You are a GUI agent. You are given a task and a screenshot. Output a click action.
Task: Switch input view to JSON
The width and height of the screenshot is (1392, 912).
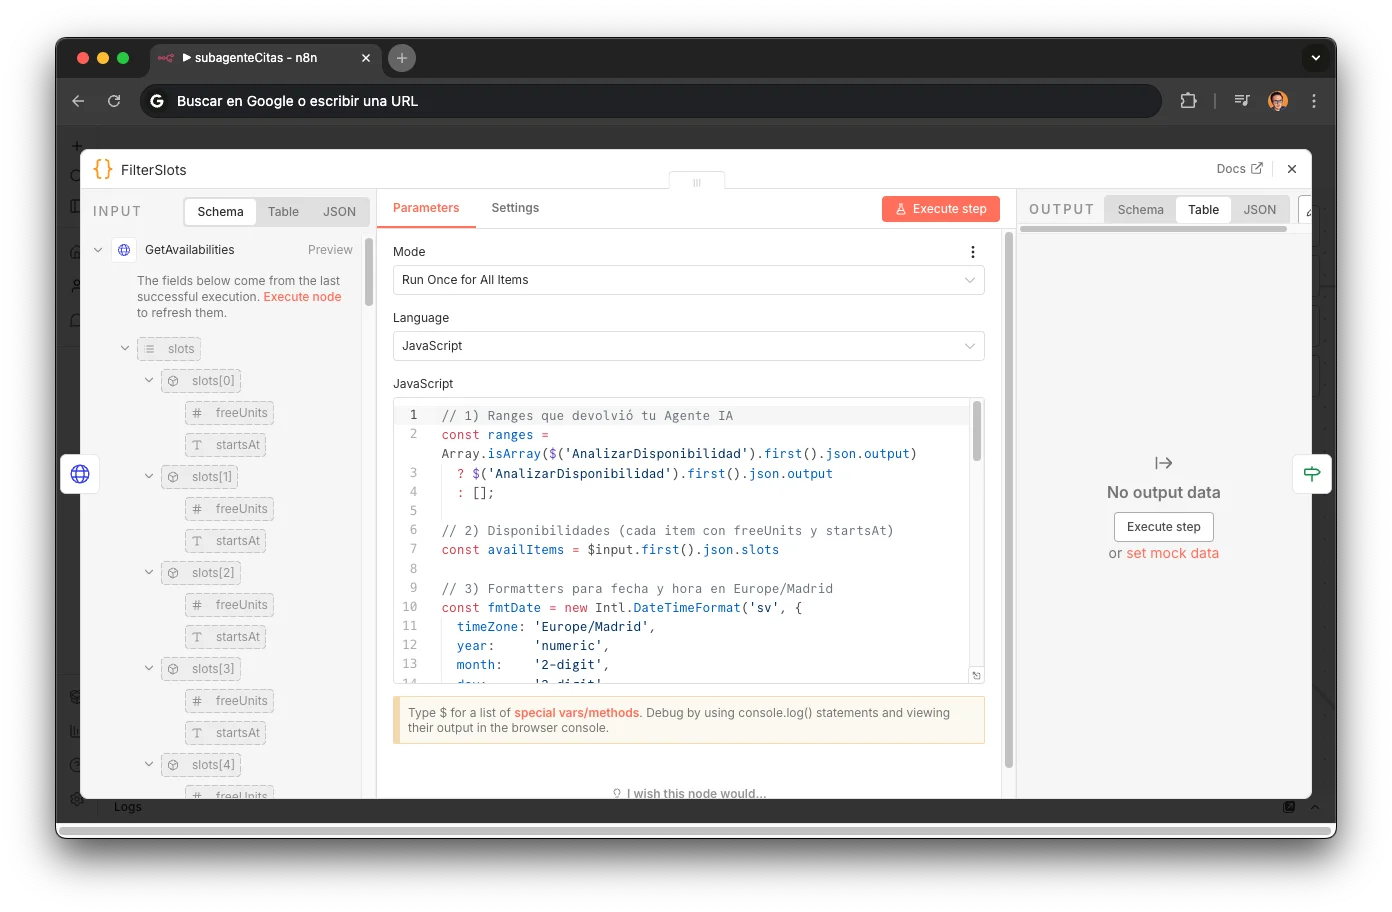tap(339, 212)
